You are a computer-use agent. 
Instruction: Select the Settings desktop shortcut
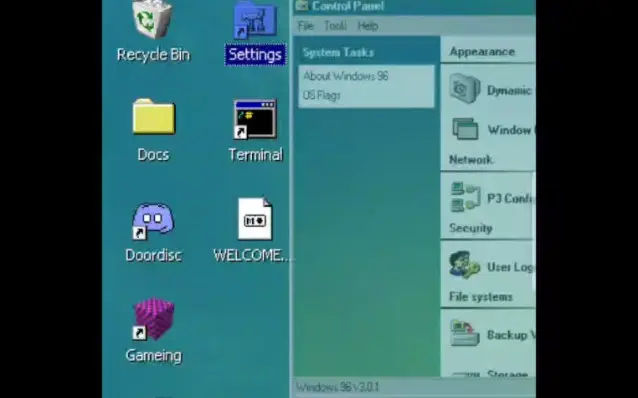coord(255,20)
